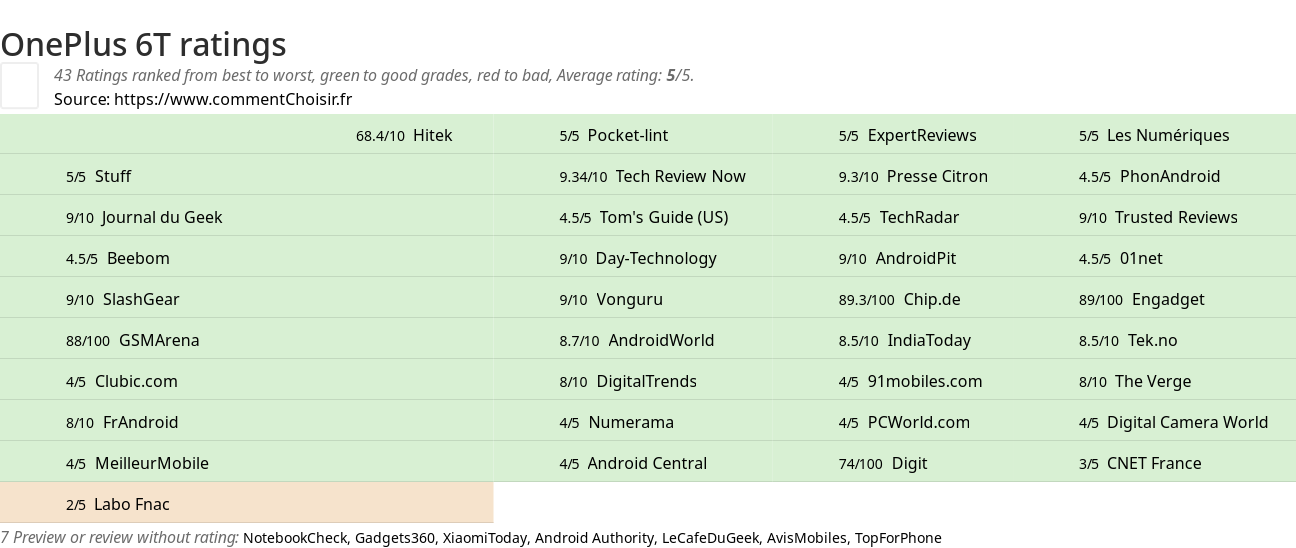Open the NotebookCheck preview link
Viewport: 1296px width, 548px height.
tap(295, 538)
